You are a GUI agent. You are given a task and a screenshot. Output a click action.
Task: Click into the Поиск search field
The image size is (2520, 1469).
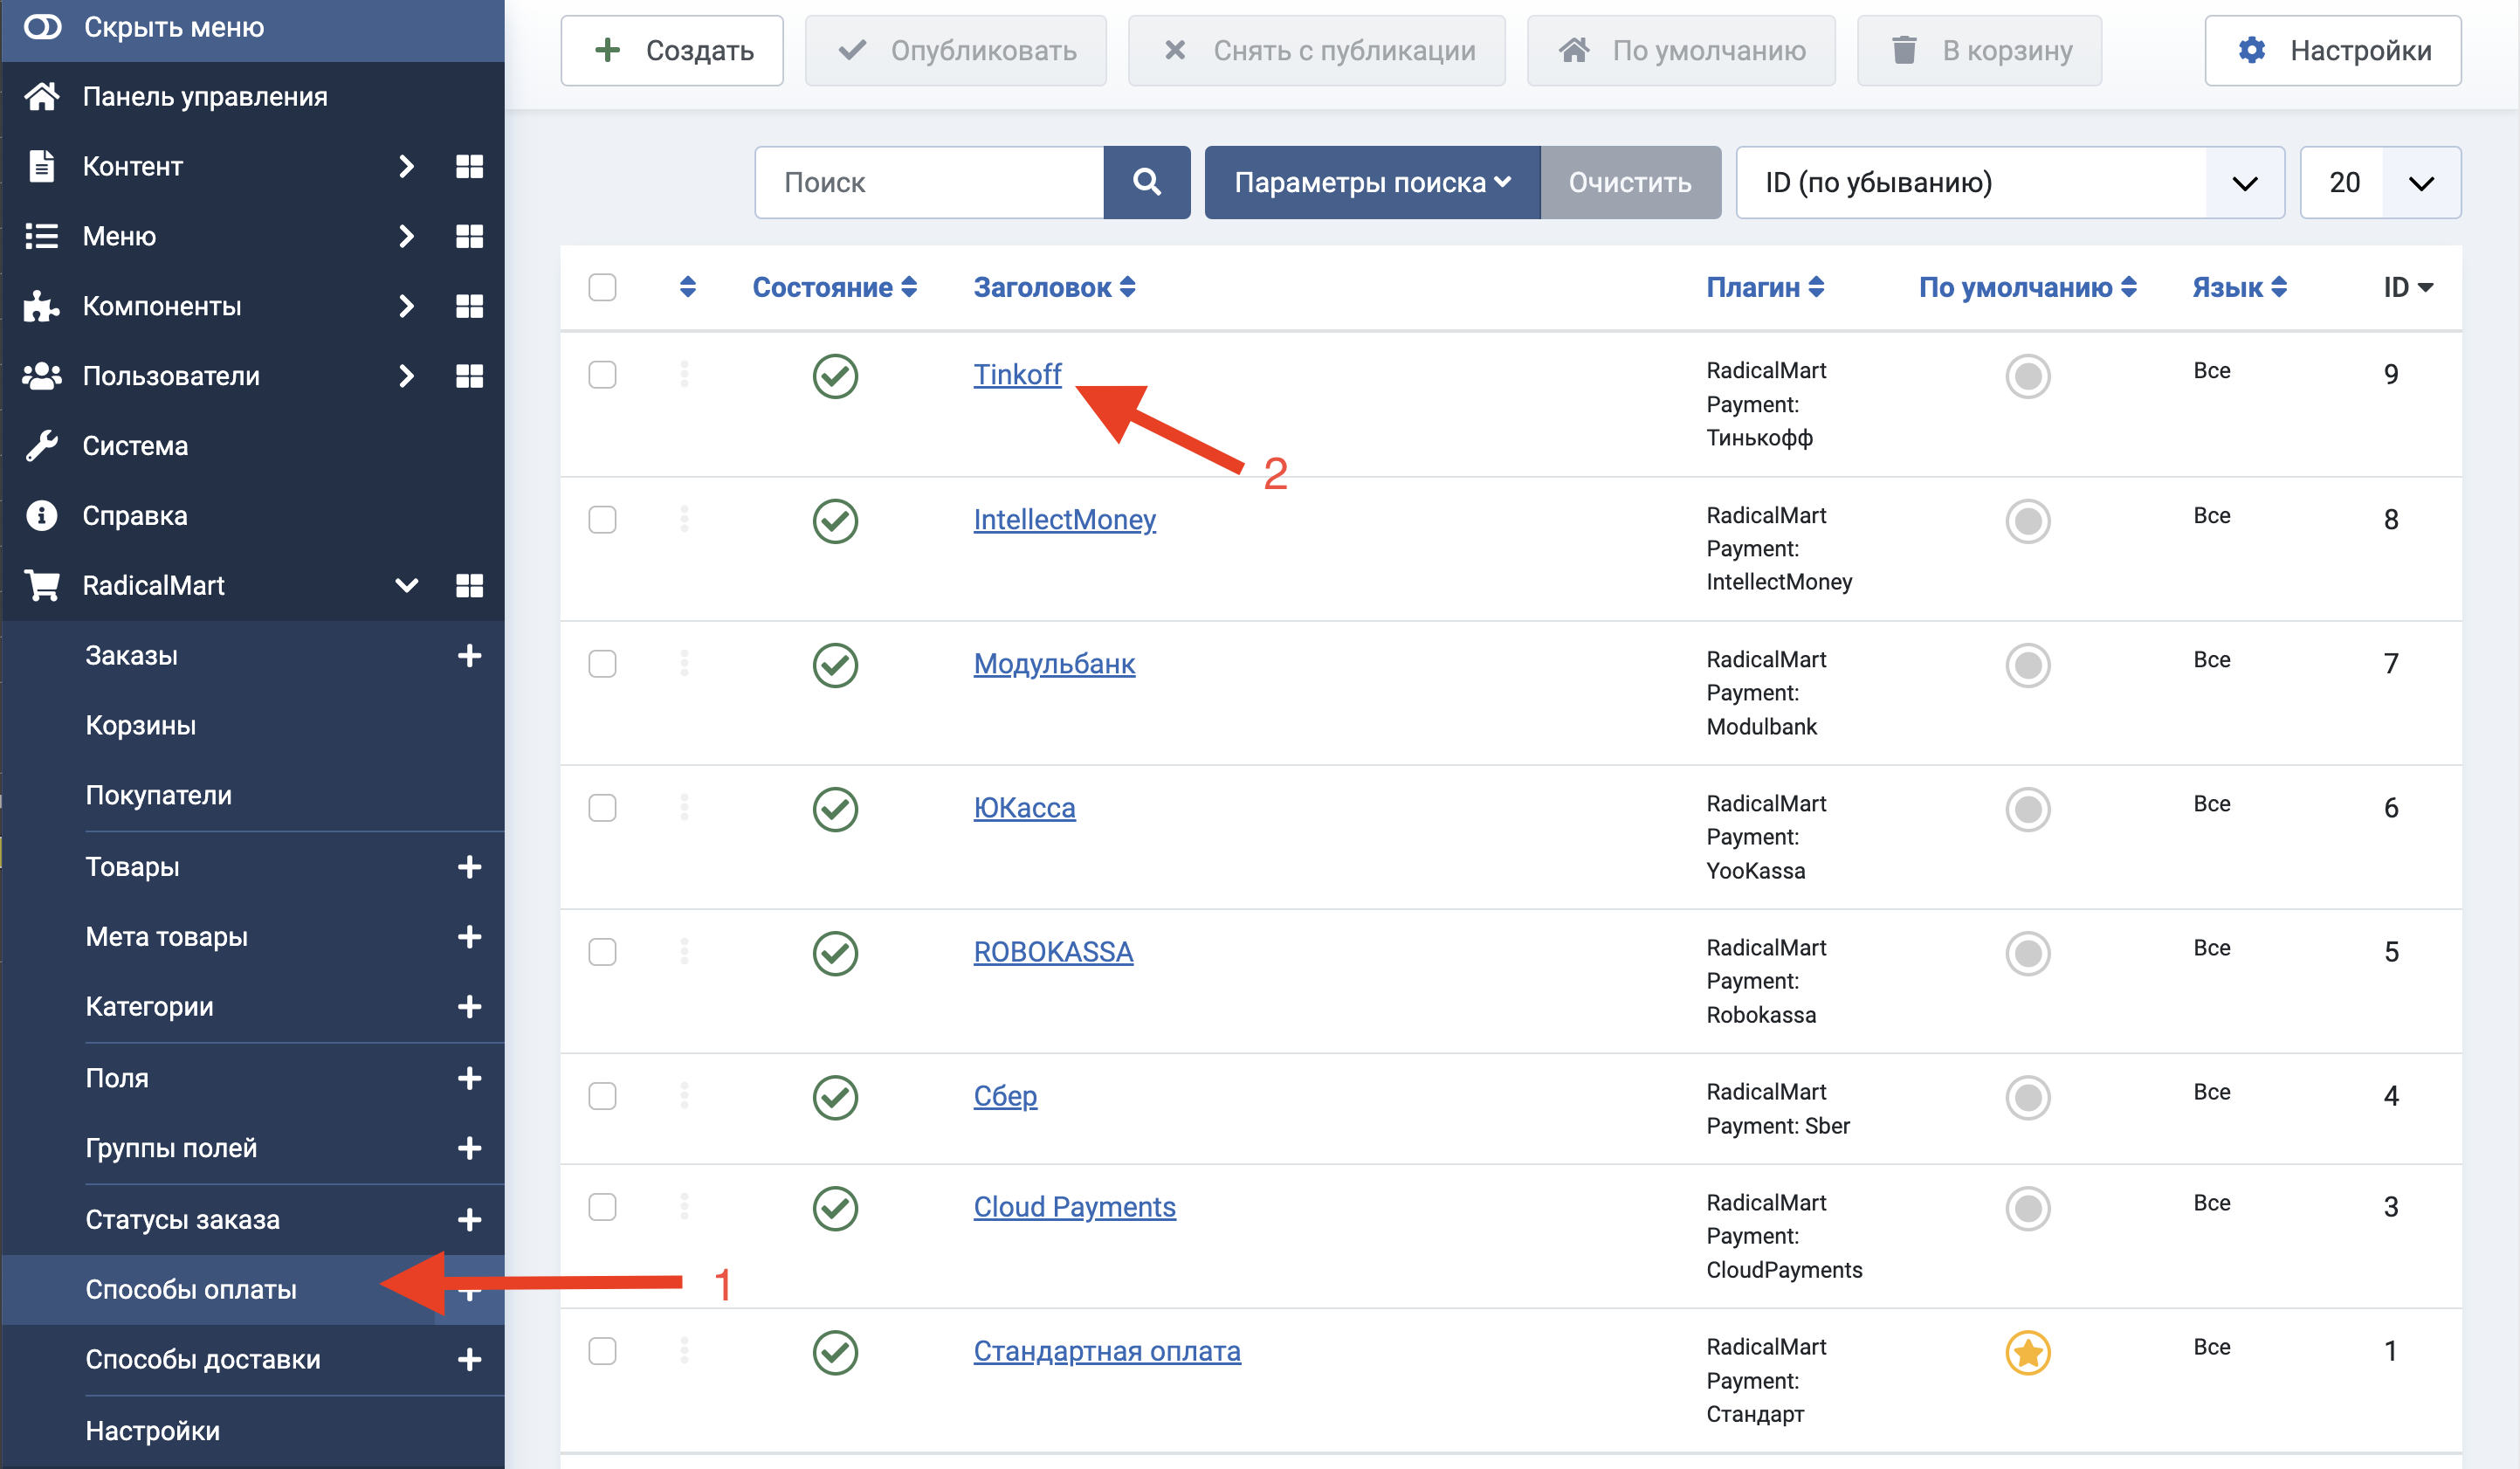(x=930, y=182)
